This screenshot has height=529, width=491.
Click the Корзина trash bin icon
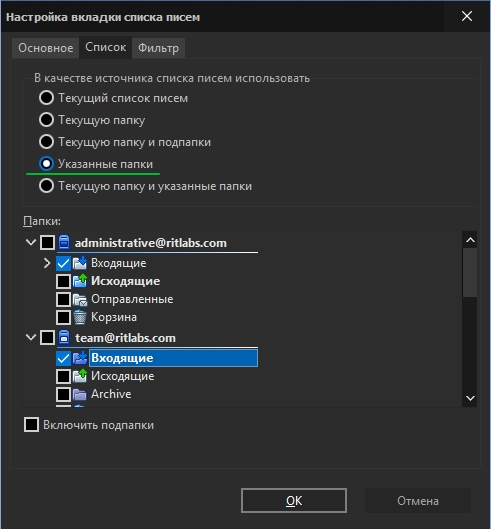(x=80, y=317)
